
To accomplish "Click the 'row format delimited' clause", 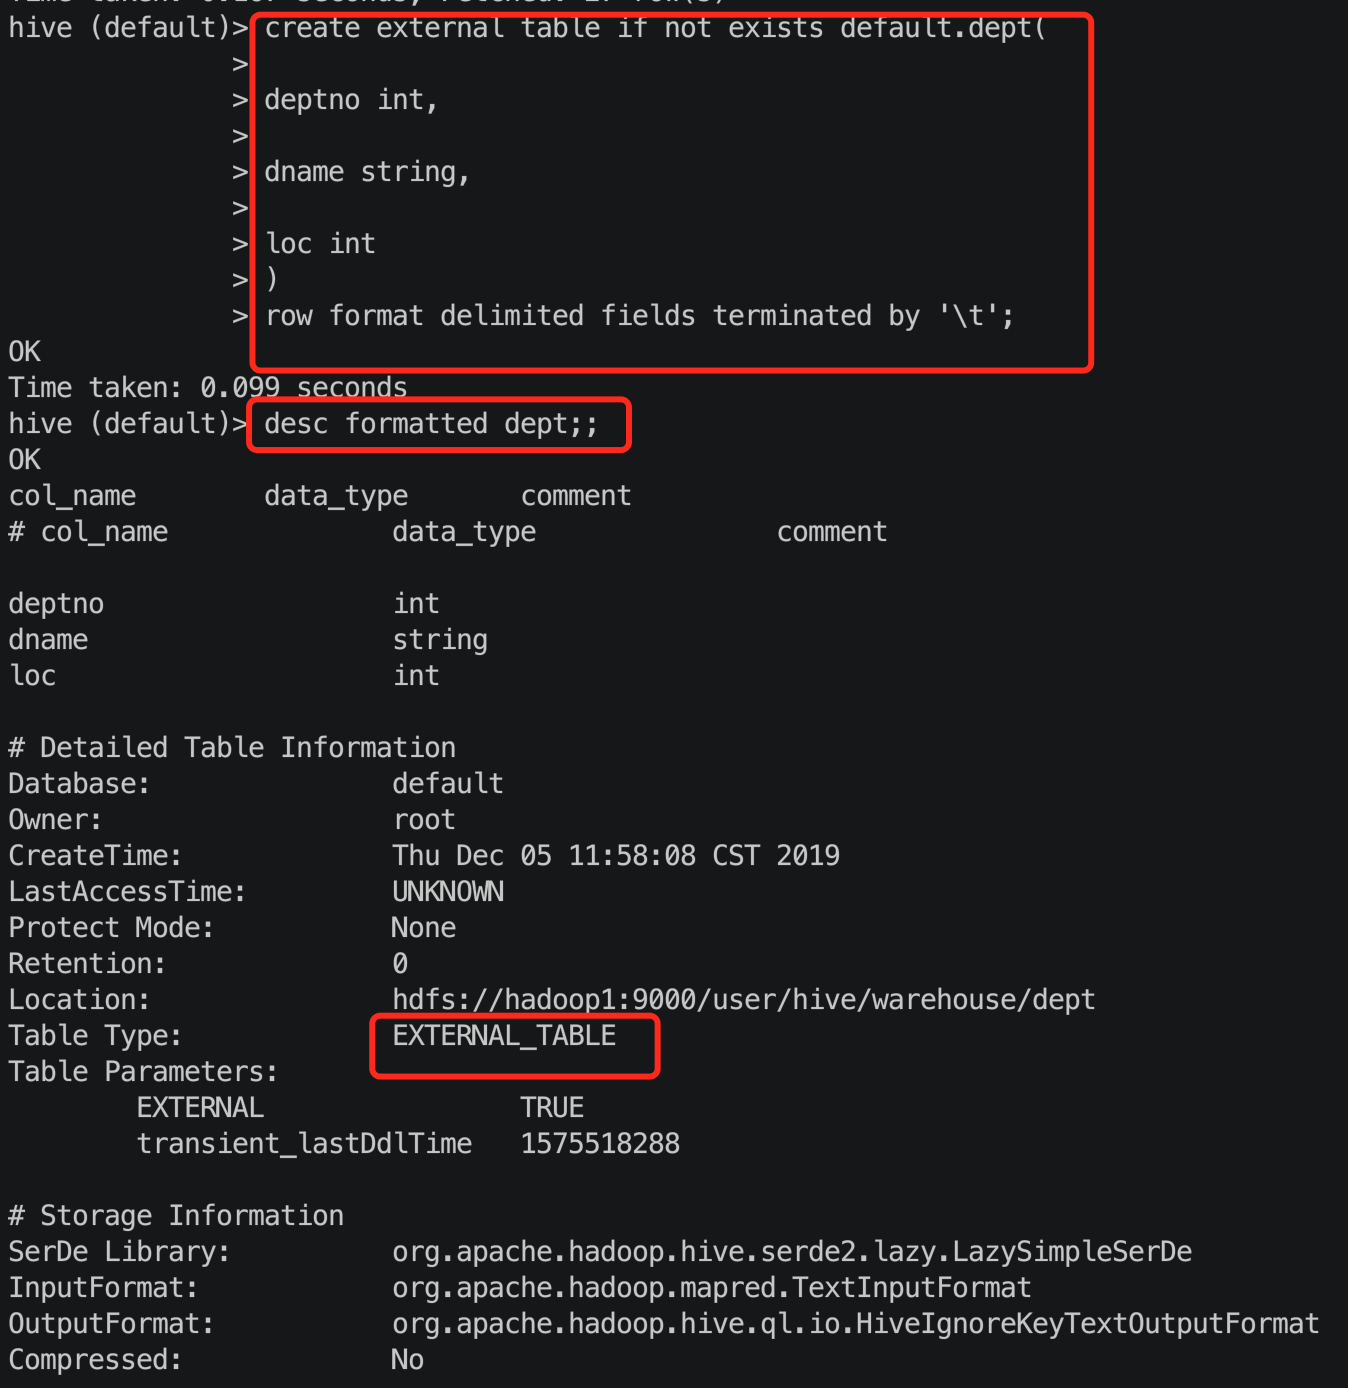I will (x=639, y=316).
